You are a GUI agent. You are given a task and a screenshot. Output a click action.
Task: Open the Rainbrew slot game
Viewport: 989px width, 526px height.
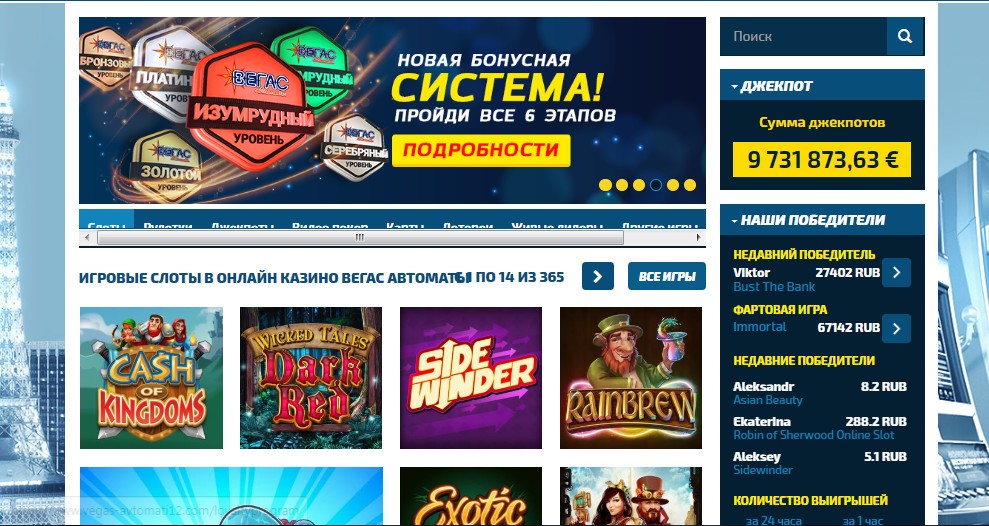631,378
